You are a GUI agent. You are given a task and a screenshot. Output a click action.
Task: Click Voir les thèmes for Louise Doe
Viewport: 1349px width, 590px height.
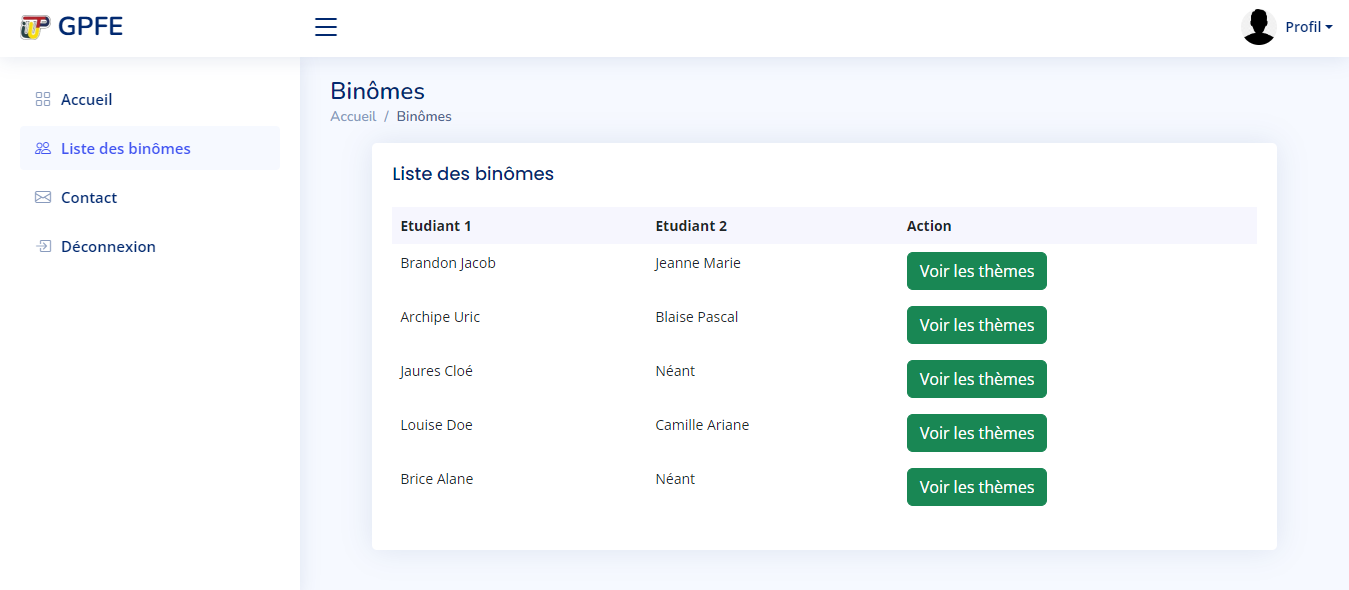pyautogui.click(x=977, y=433)
